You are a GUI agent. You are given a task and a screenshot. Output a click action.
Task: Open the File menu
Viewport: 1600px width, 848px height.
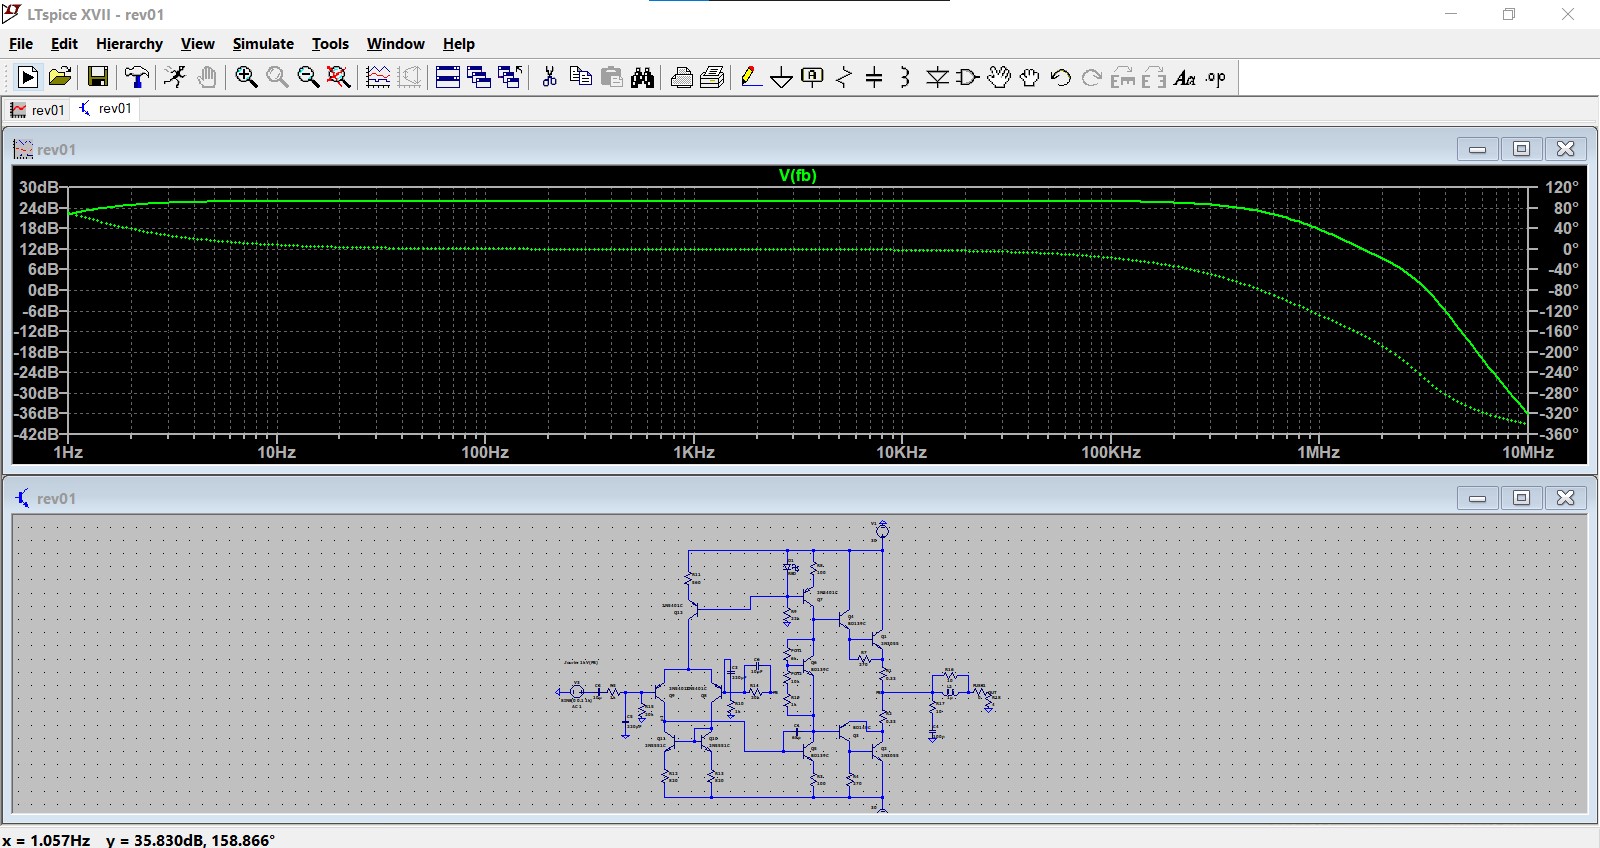pyautogui.click(x=21, y=44)
